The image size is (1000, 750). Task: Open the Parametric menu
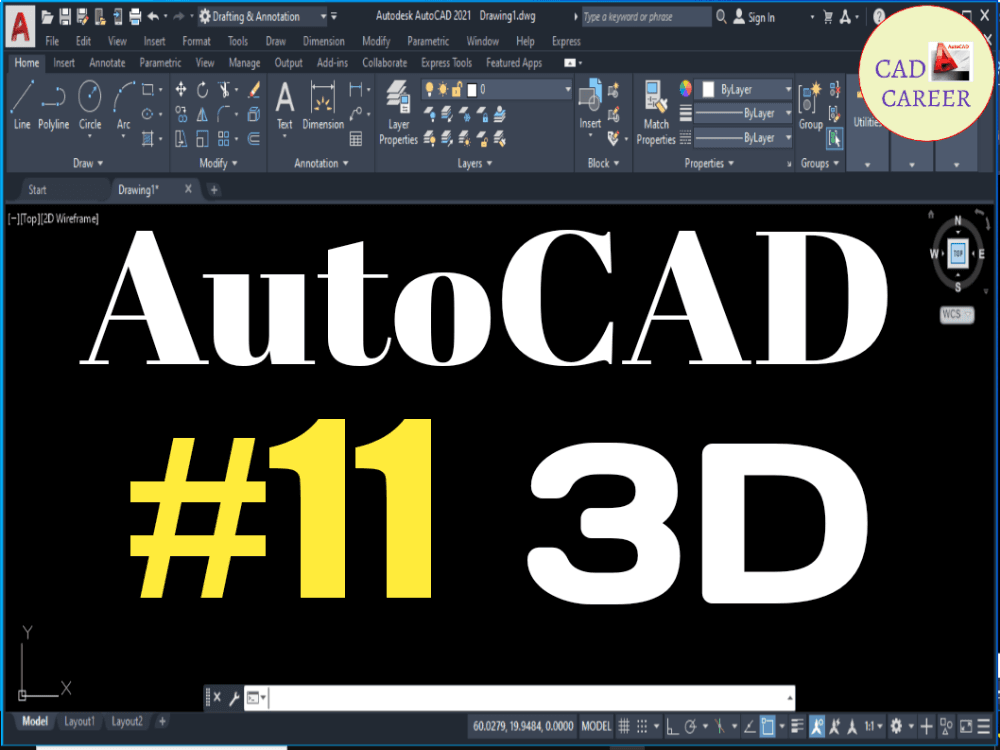click(428, 41)
